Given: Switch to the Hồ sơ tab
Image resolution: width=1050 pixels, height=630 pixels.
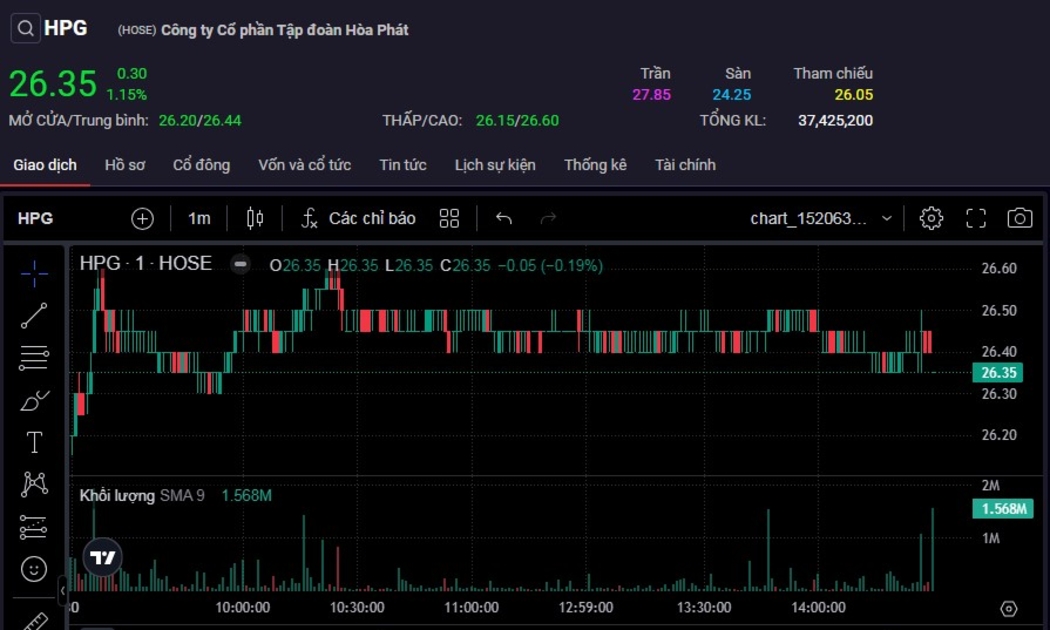Looking at the screenshot, I should tap(124, 165).
